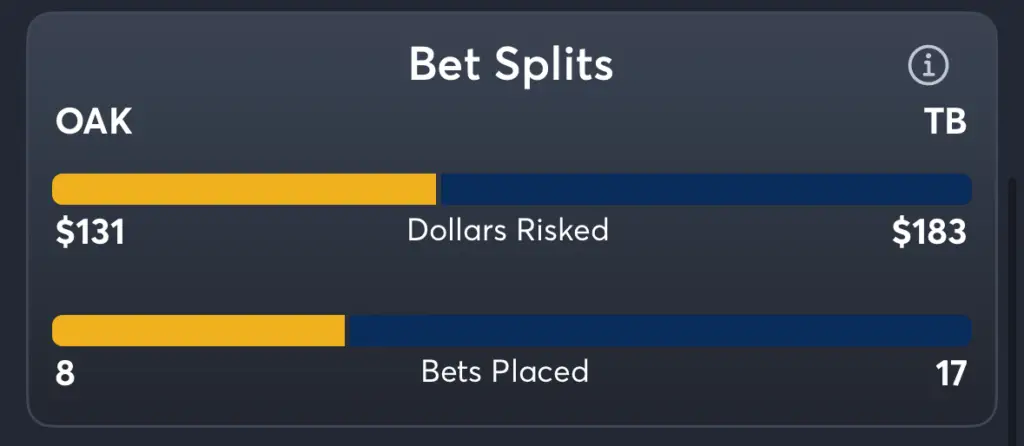The height and width of the screenshot is (446, 1024).
Task: Open the Bet Splits info icon
Action: coord(928,65)
